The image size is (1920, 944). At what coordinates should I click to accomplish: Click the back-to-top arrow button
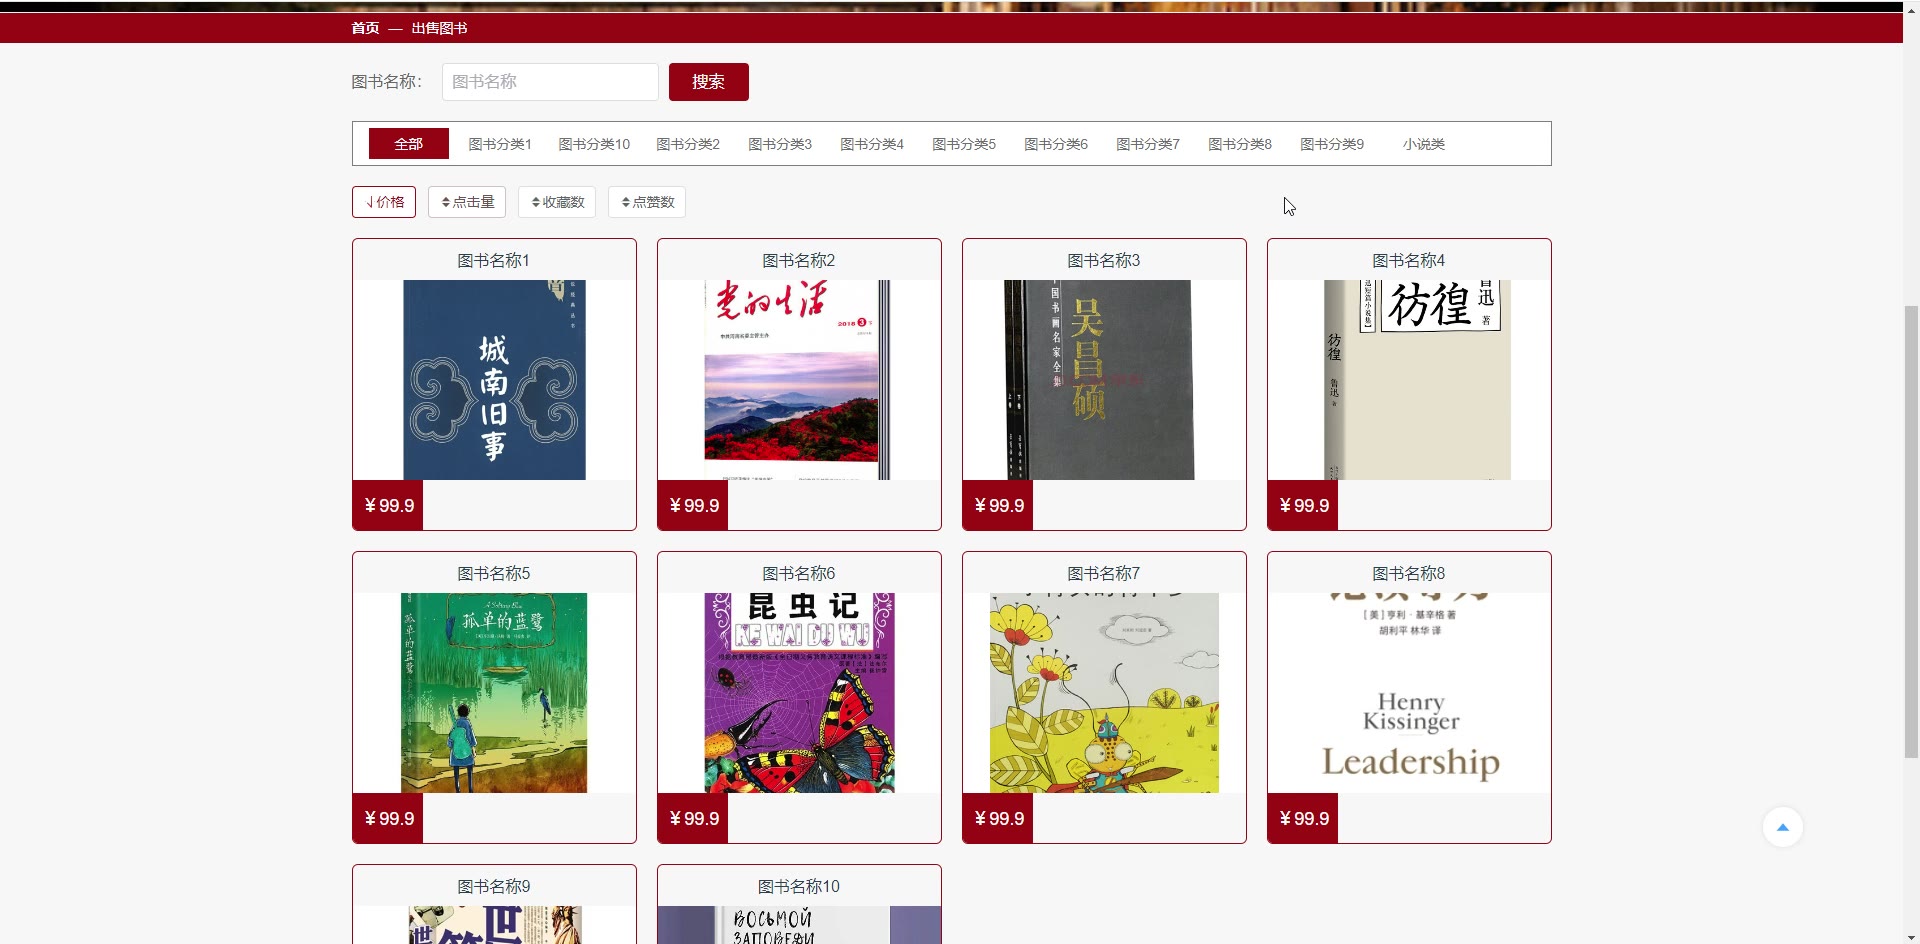point(1782,827)
